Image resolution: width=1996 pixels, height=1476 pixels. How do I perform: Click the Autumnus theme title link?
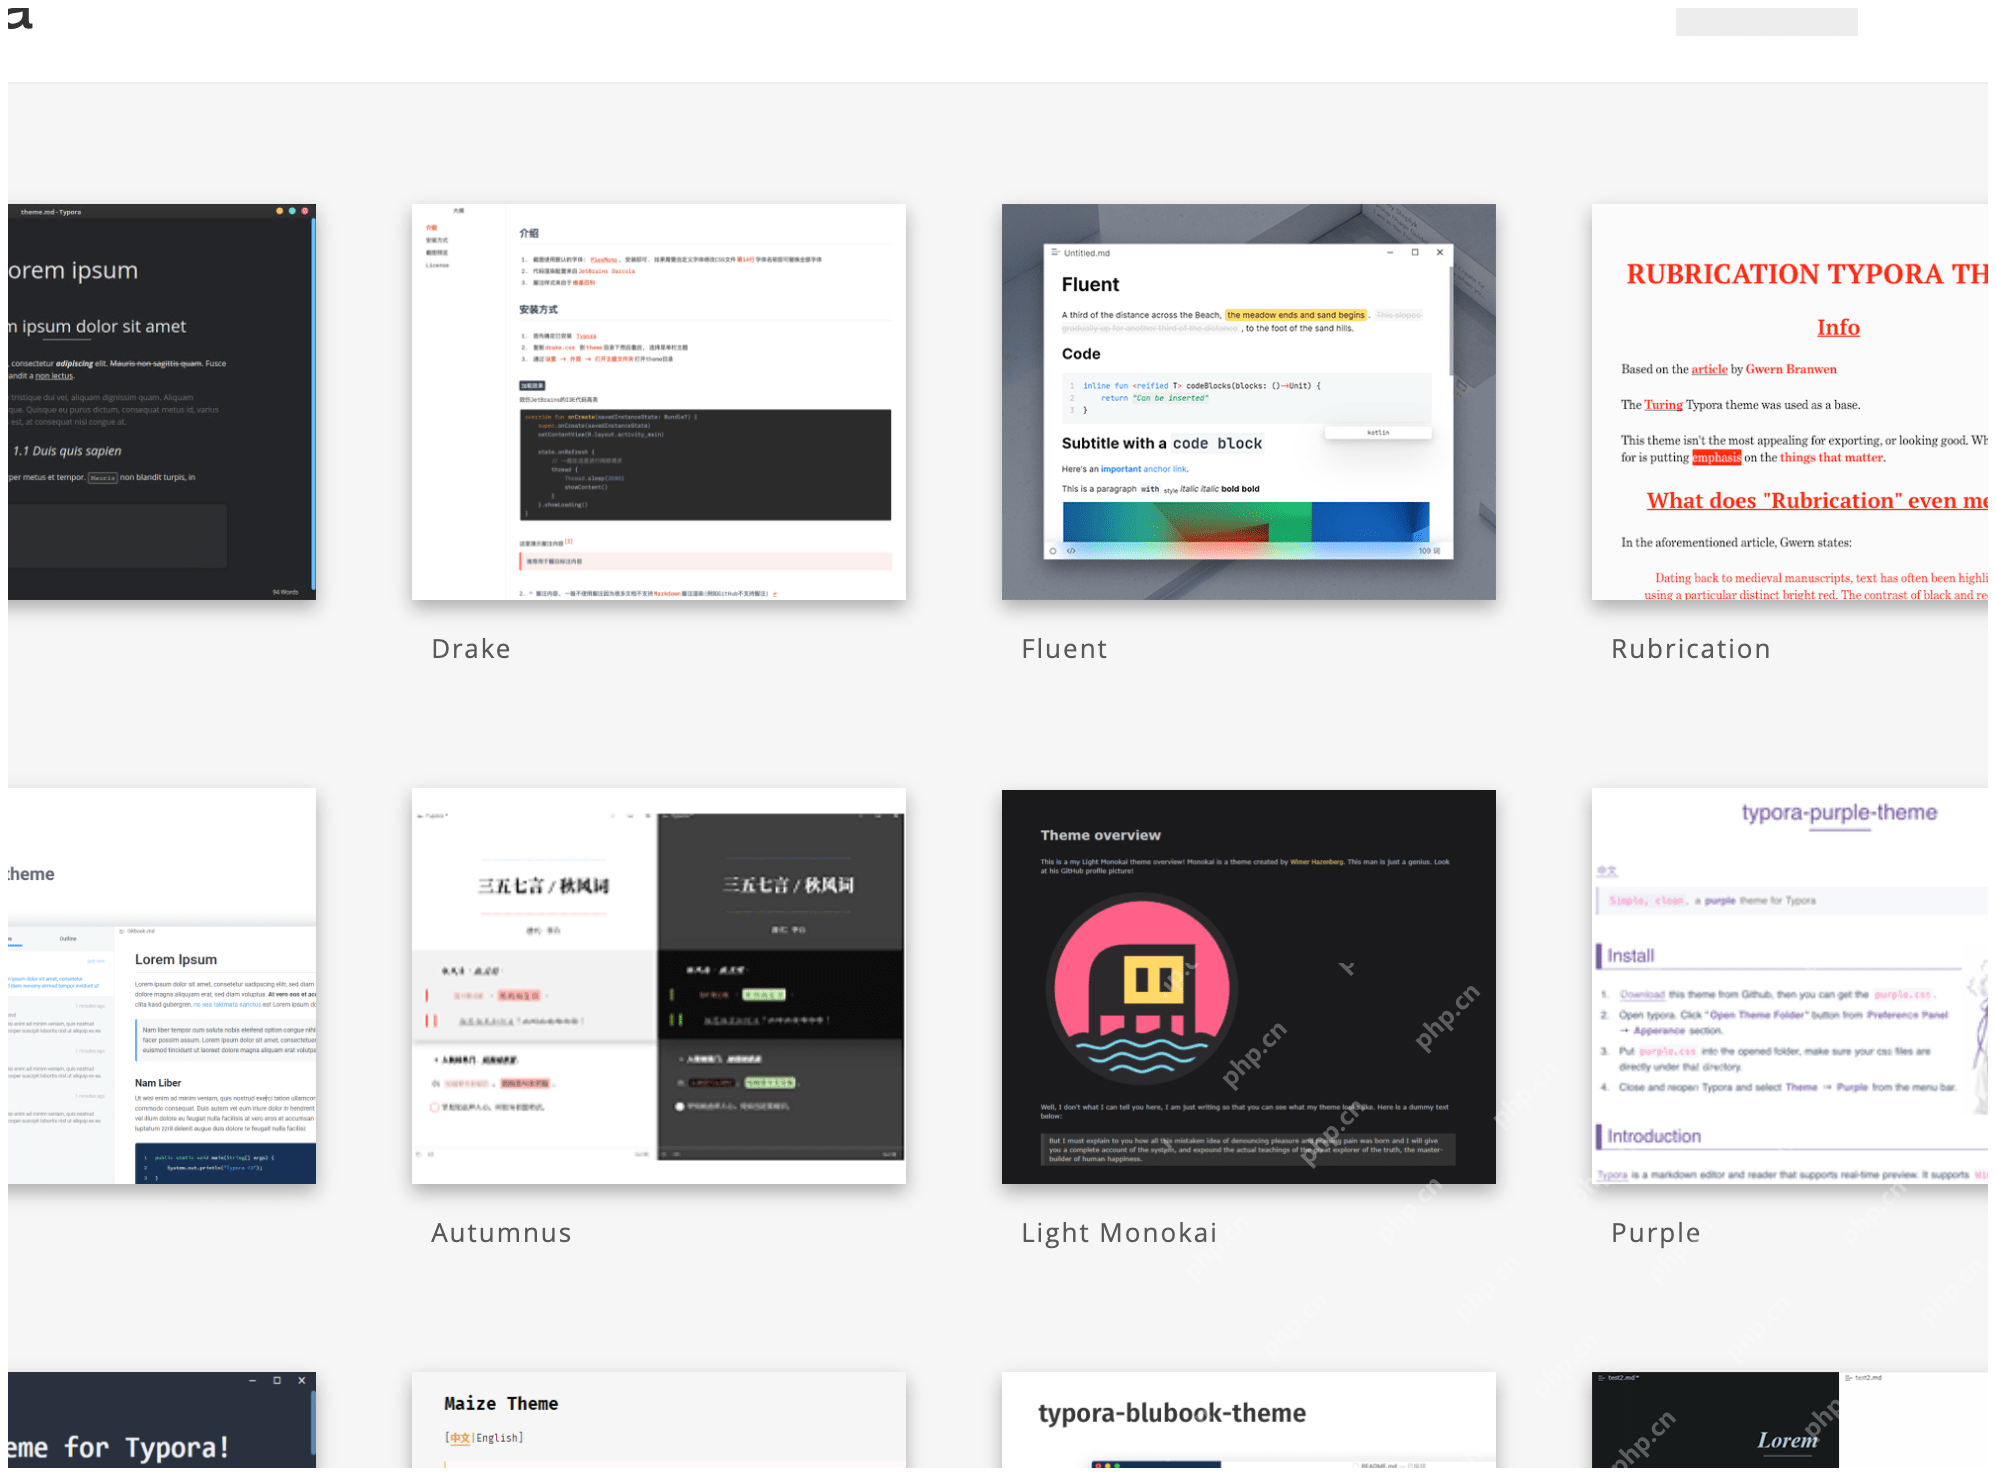click(501, 1233)
